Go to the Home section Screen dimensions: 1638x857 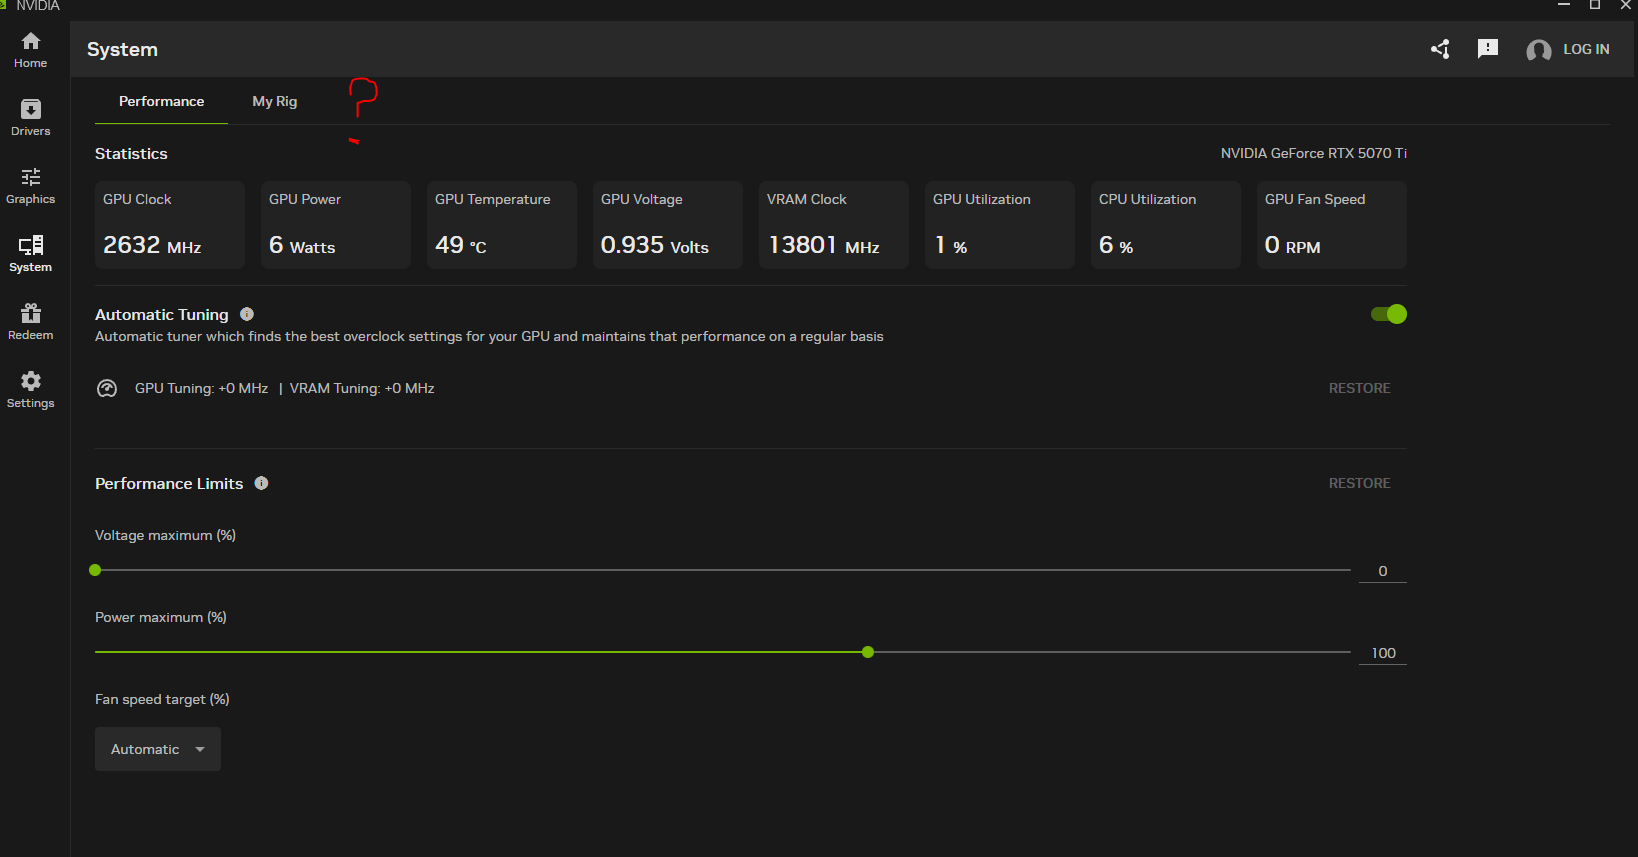tap(31, 50)
